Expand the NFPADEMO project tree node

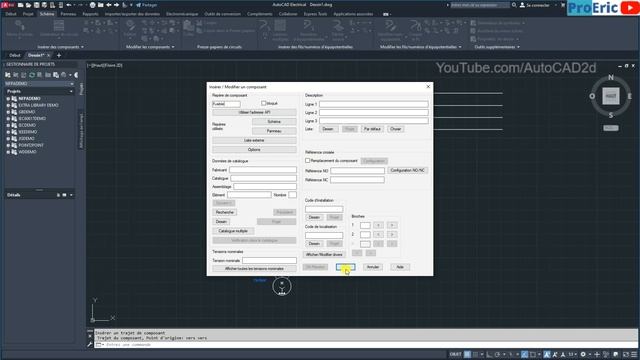8,98
